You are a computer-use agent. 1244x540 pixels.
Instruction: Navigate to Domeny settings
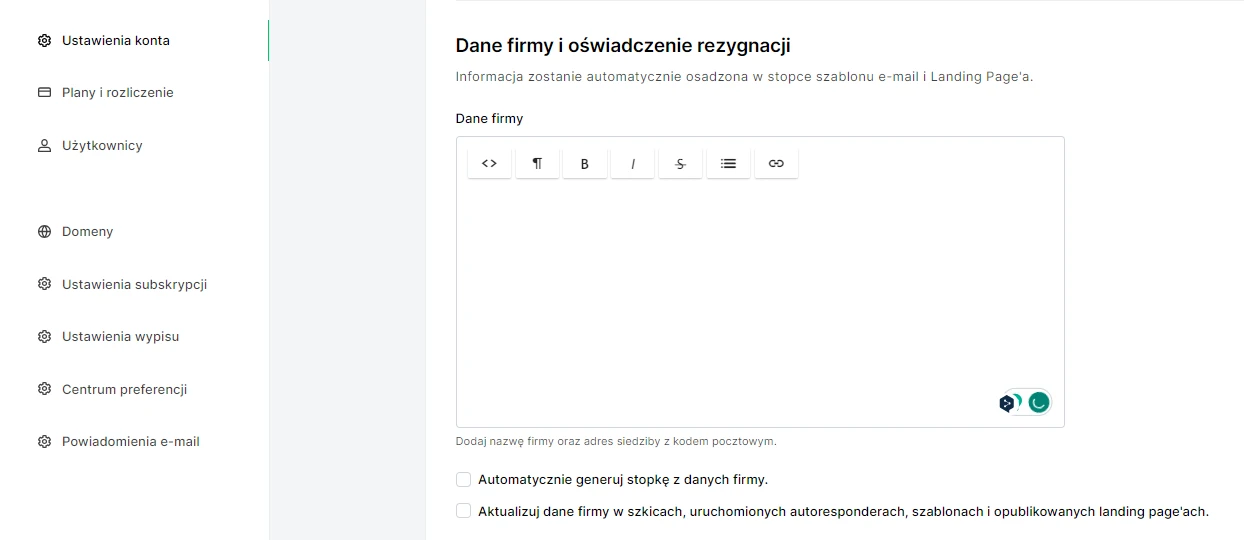tap(87, 232)
